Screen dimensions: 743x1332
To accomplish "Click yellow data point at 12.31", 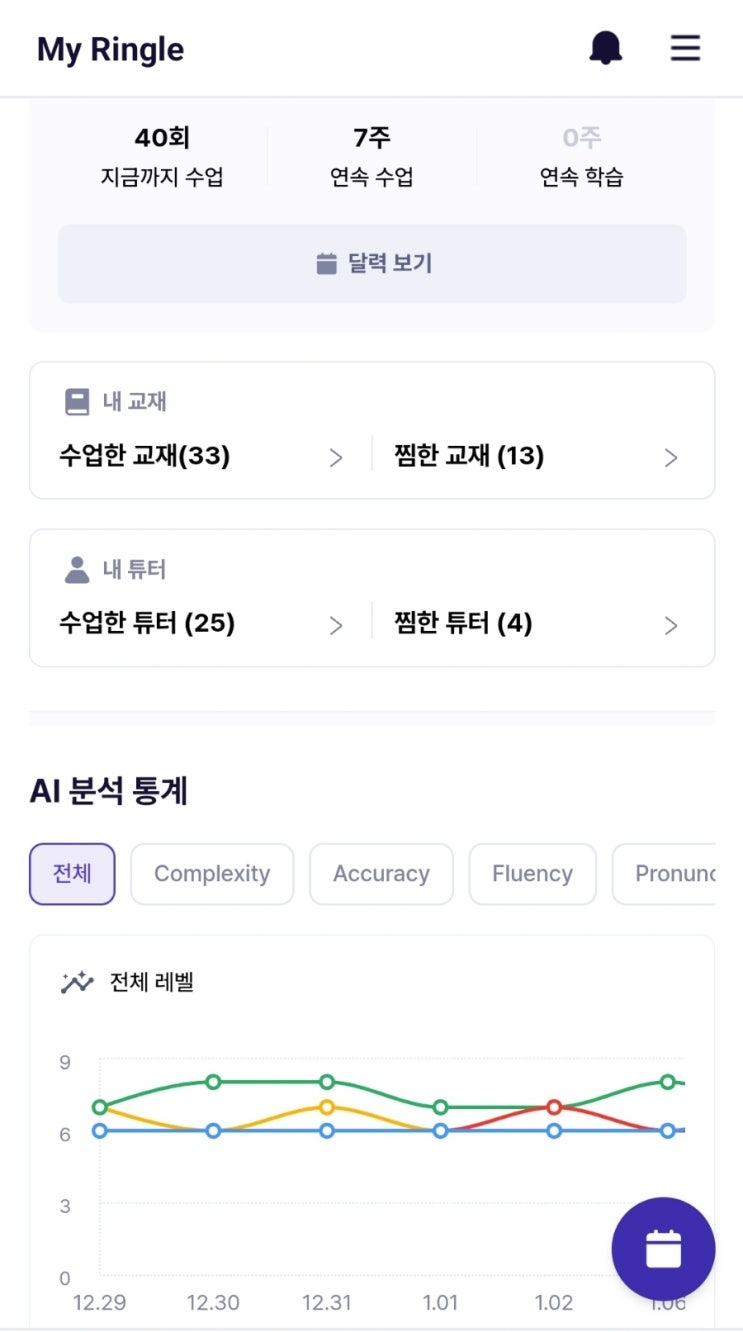I will click(x=327, y=1107).
